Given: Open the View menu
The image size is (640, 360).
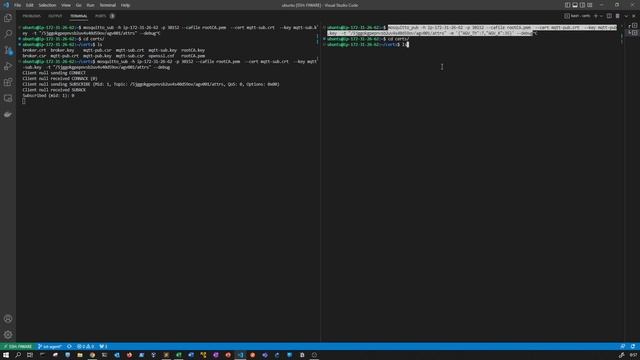Looking at the screenshot, I should pyautogui.click(x=66, y=5).
